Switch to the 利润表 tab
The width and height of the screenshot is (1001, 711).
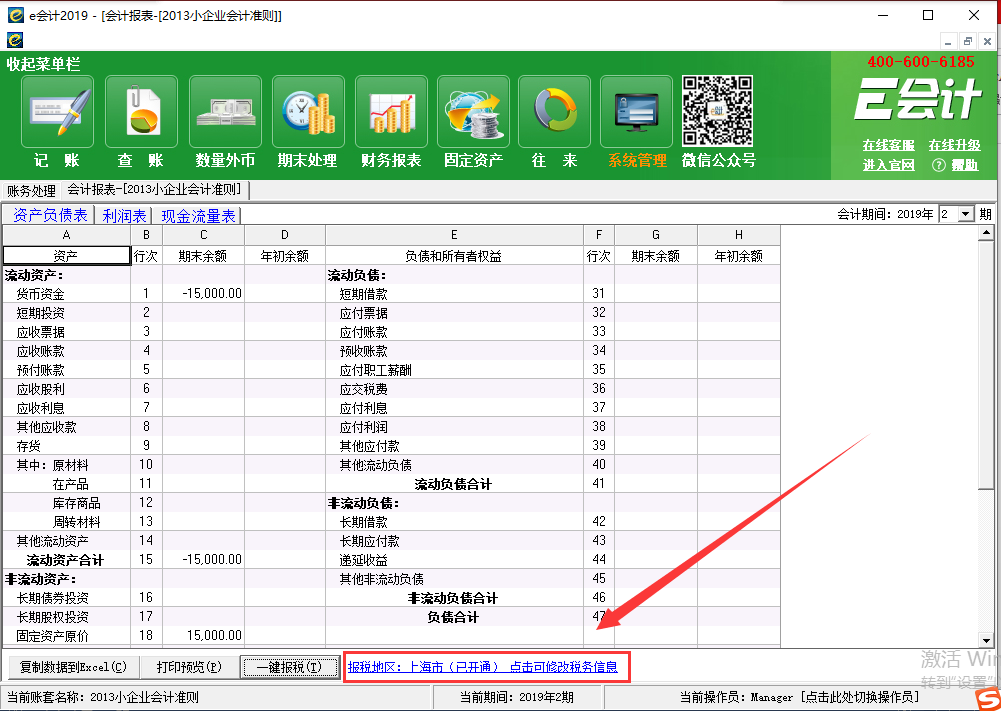coord(124,216)
